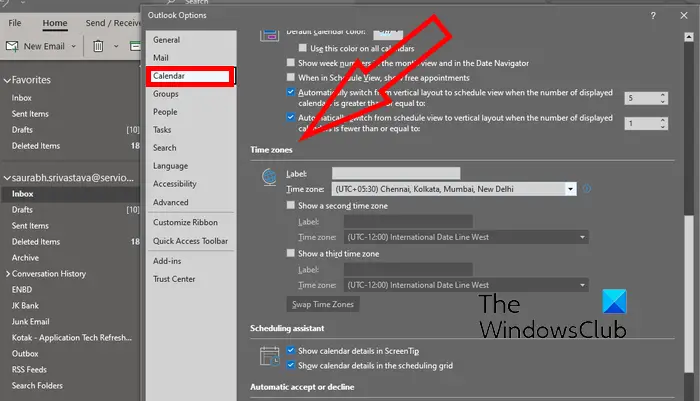Click the third time zone Label field
Viewport: 700px width, 401px height.
pyautogui.click(x=408, y=269)
